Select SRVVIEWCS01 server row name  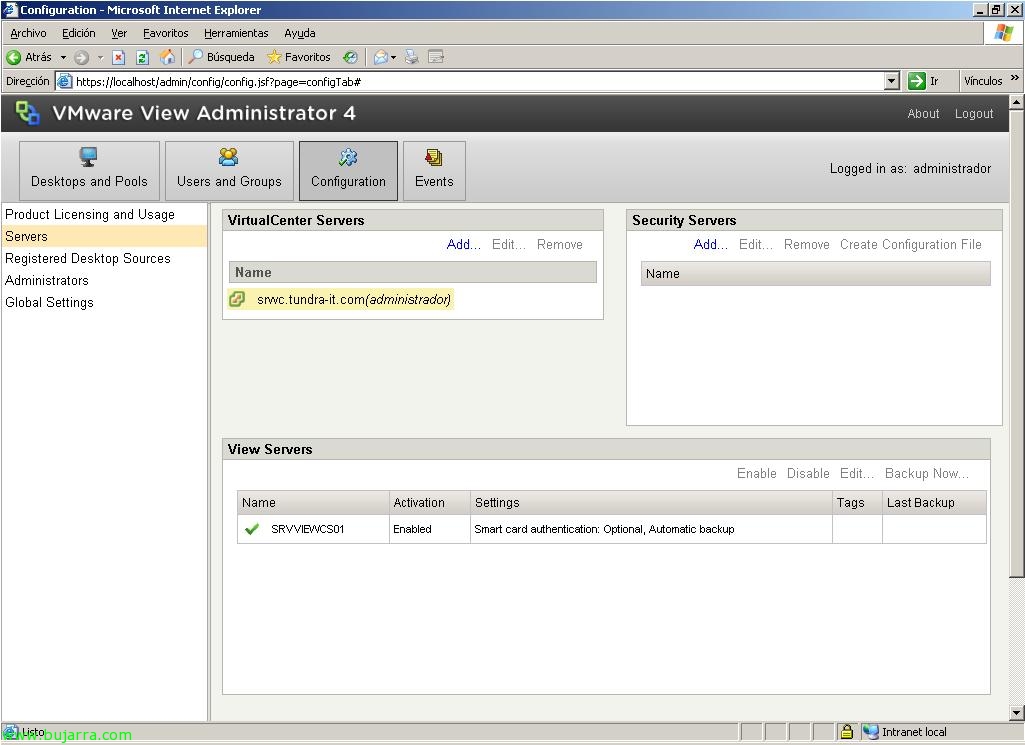point(307,529)
